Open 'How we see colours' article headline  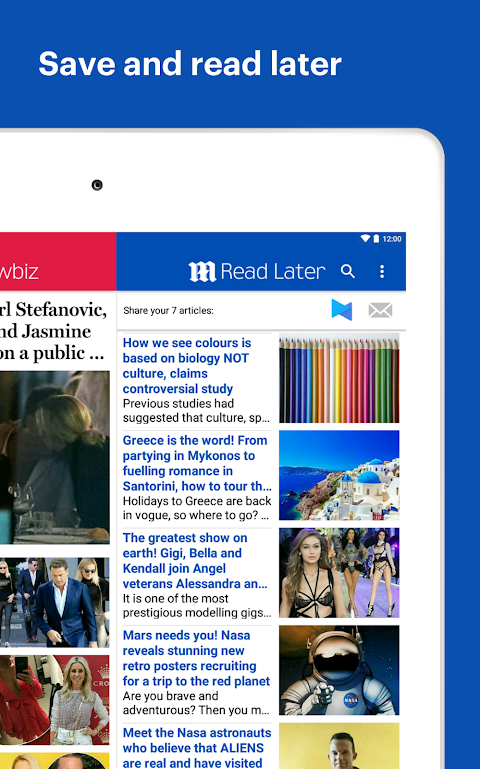(x=187, y=365)
